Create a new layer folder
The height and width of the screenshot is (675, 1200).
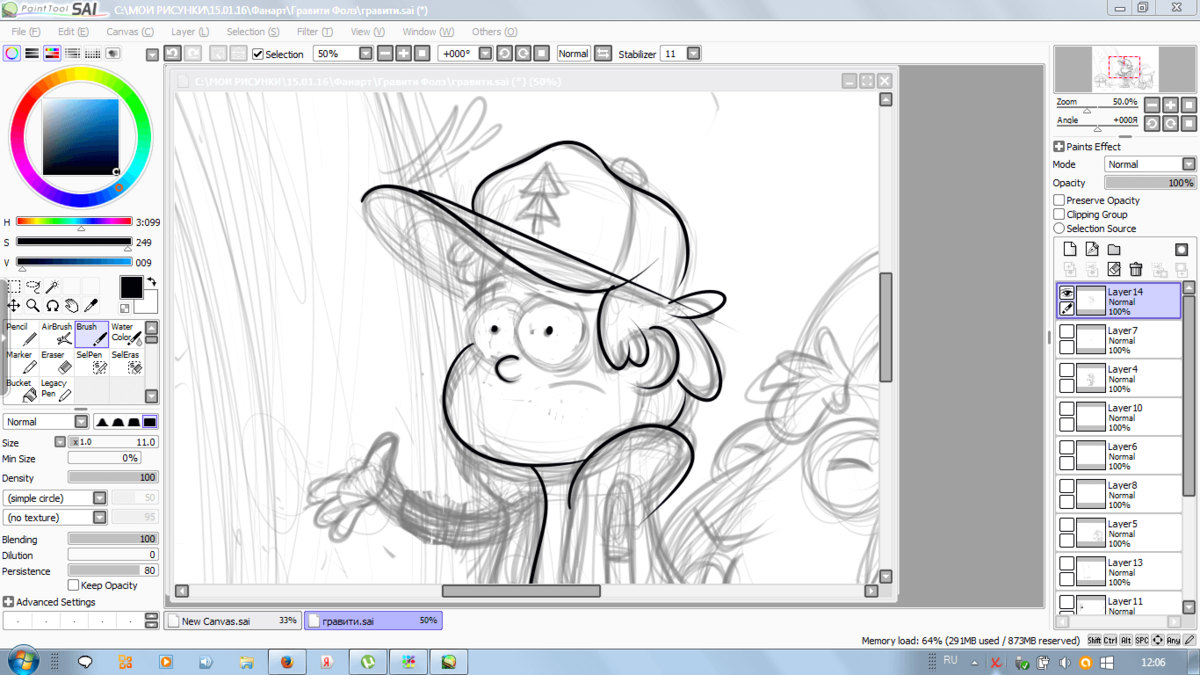1114,249
